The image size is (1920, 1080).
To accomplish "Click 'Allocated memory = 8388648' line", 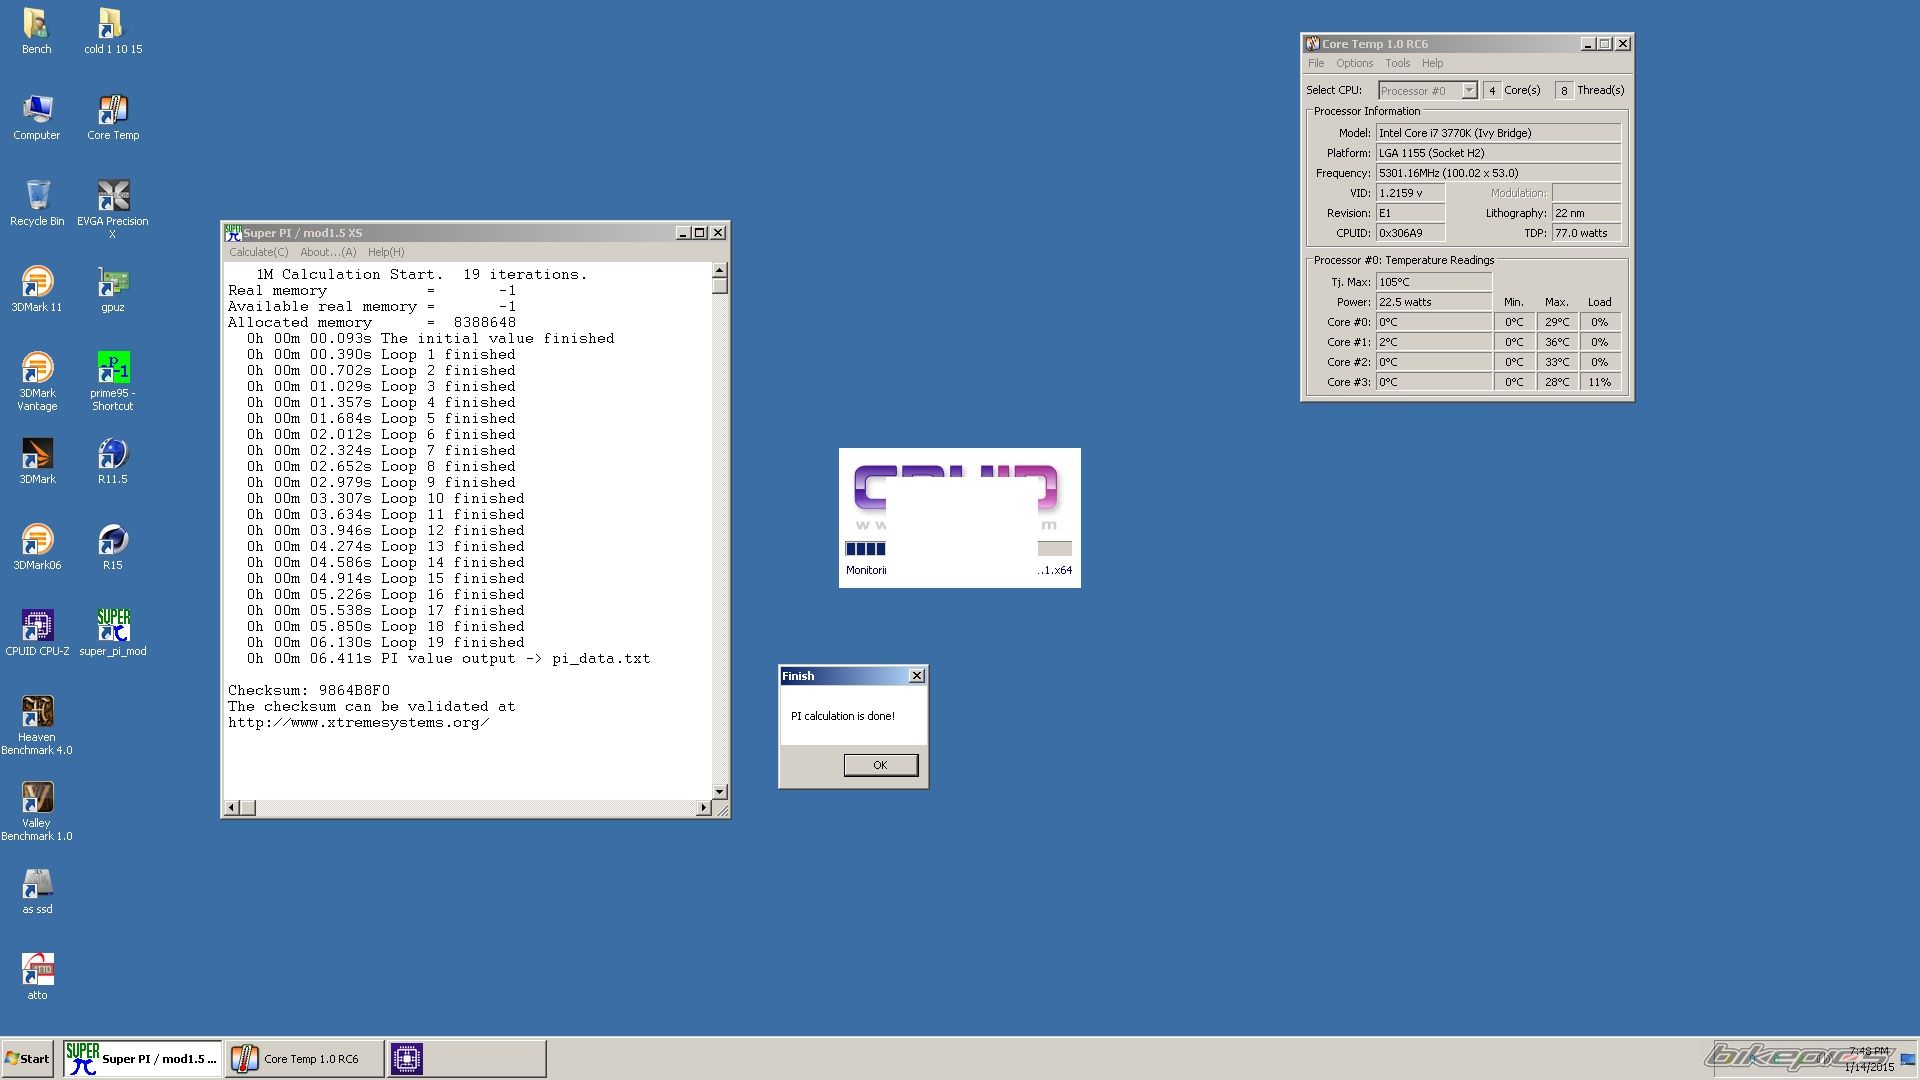I will pos(372,322).
